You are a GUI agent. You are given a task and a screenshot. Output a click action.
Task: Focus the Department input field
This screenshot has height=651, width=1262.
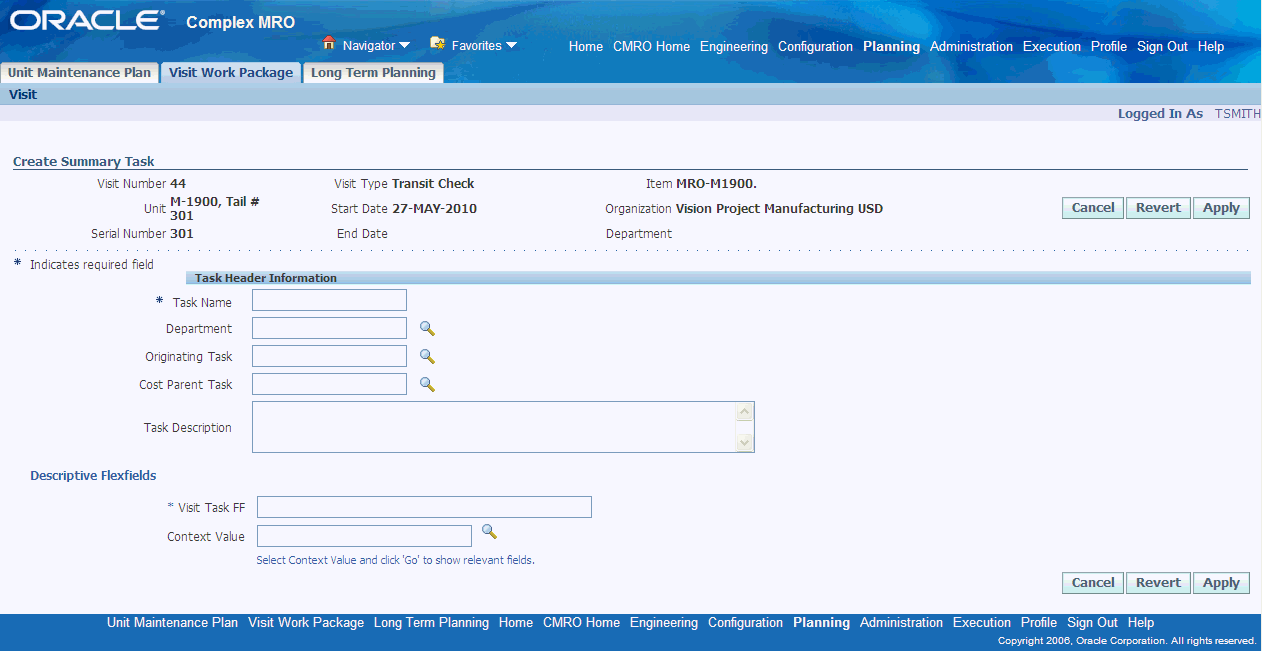coord(329,328)
